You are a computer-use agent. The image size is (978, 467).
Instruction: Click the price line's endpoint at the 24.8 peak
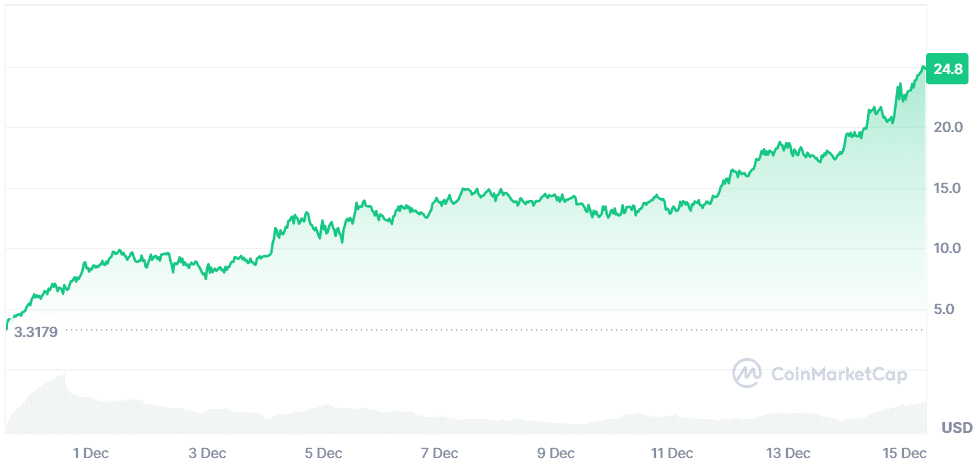coord(923,67)
